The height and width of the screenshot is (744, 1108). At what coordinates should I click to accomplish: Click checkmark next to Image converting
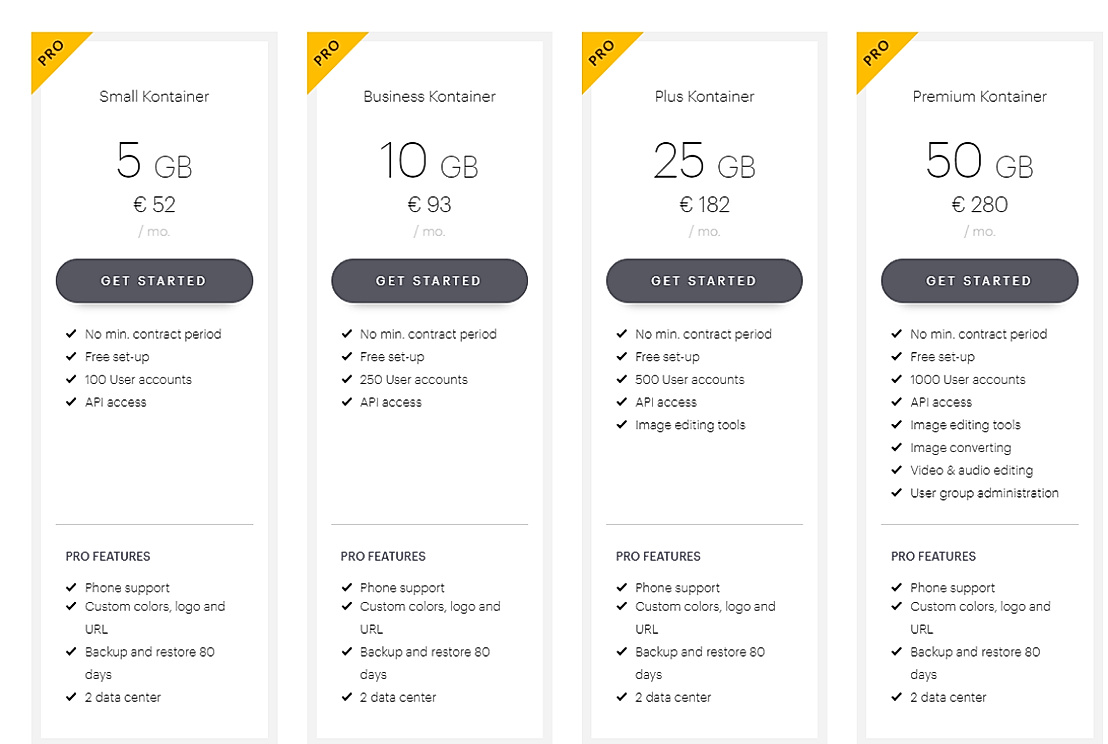pyautogui.click(x=896, y=448)
